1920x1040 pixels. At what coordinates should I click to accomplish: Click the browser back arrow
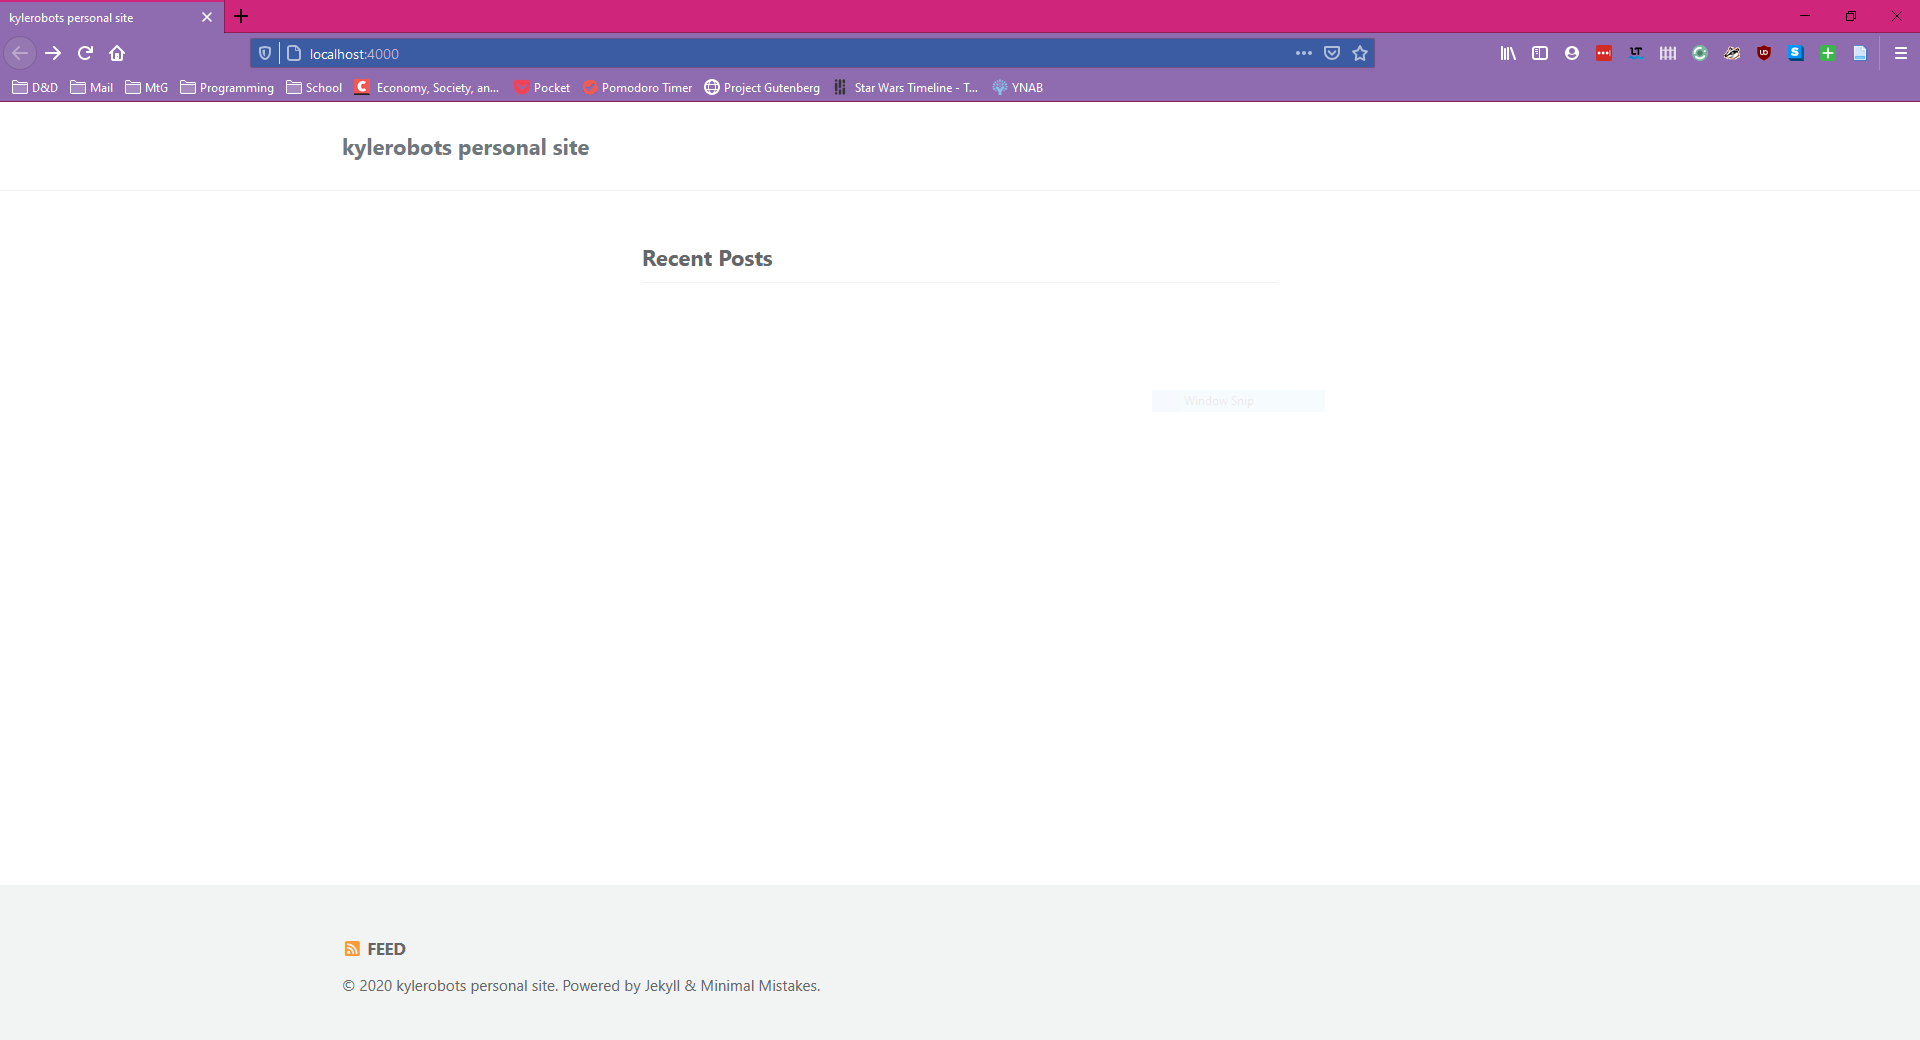tap(20, 53)
